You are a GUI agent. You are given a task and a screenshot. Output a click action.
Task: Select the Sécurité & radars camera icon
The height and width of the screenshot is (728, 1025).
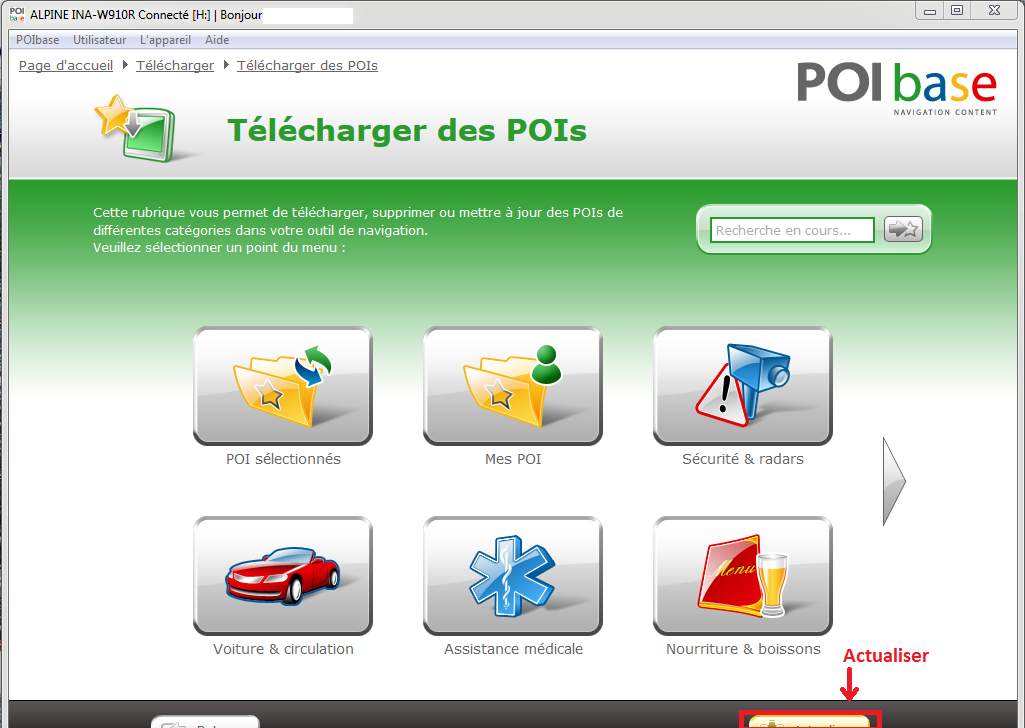[x=743, y=386]
